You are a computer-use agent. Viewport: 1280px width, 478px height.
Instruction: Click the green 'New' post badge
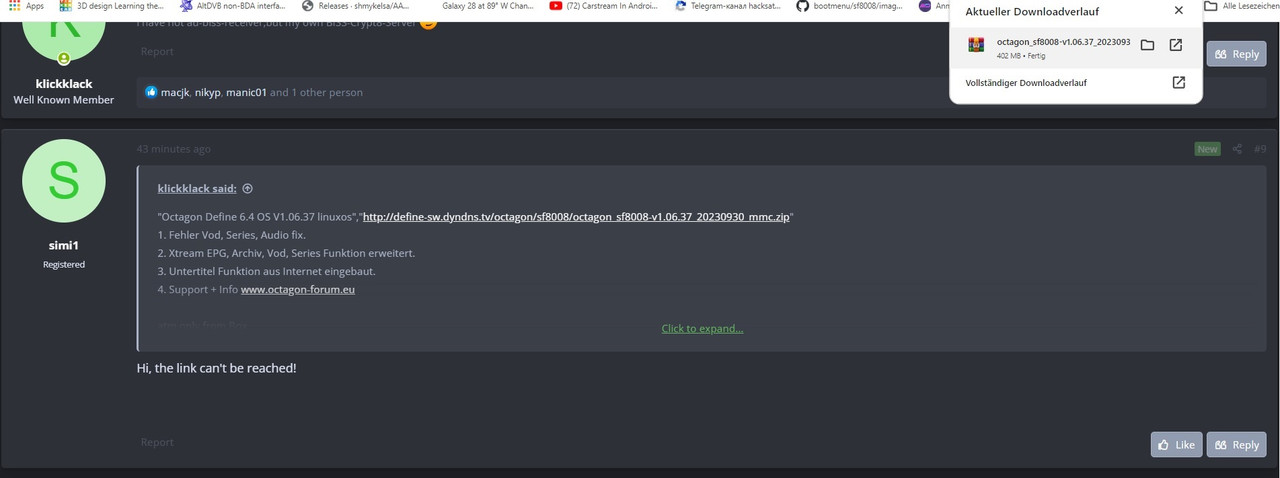[1208, 149]
